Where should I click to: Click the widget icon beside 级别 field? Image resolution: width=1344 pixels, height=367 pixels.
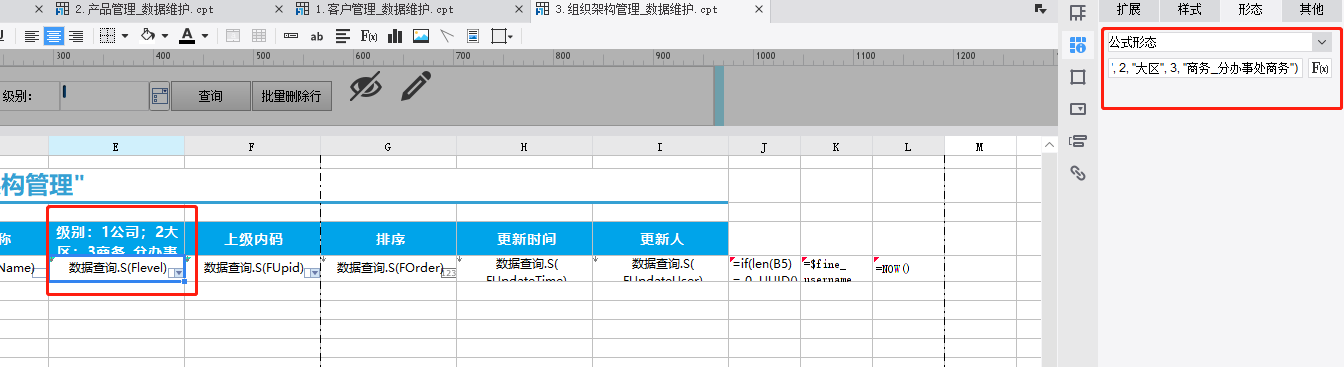160,96
